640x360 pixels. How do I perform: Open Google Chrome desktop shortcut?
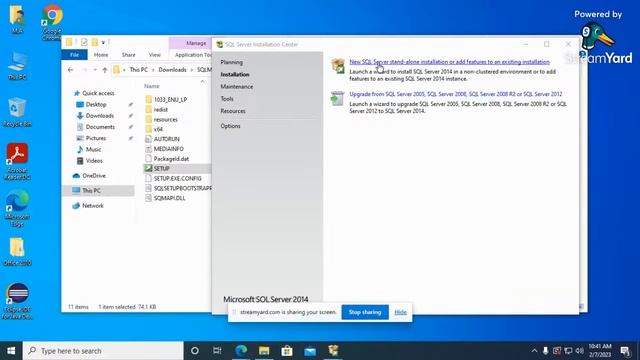point(51,22)
